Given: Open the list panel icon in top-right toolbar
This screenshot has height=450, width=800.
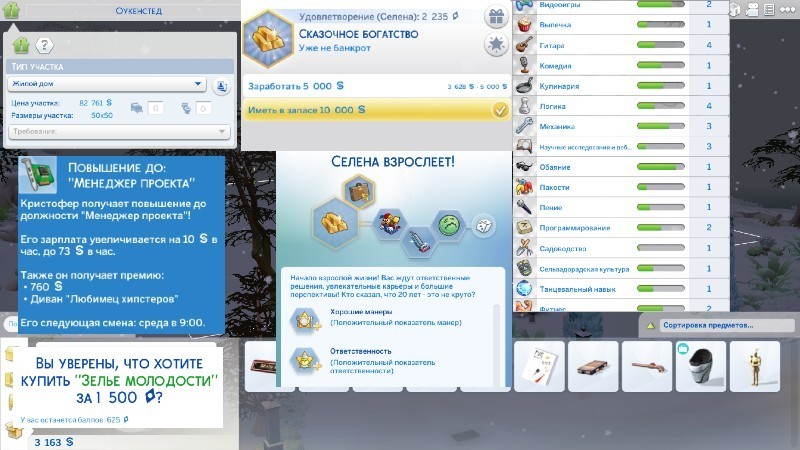Looking at the screenshot, I should point(769,10).
